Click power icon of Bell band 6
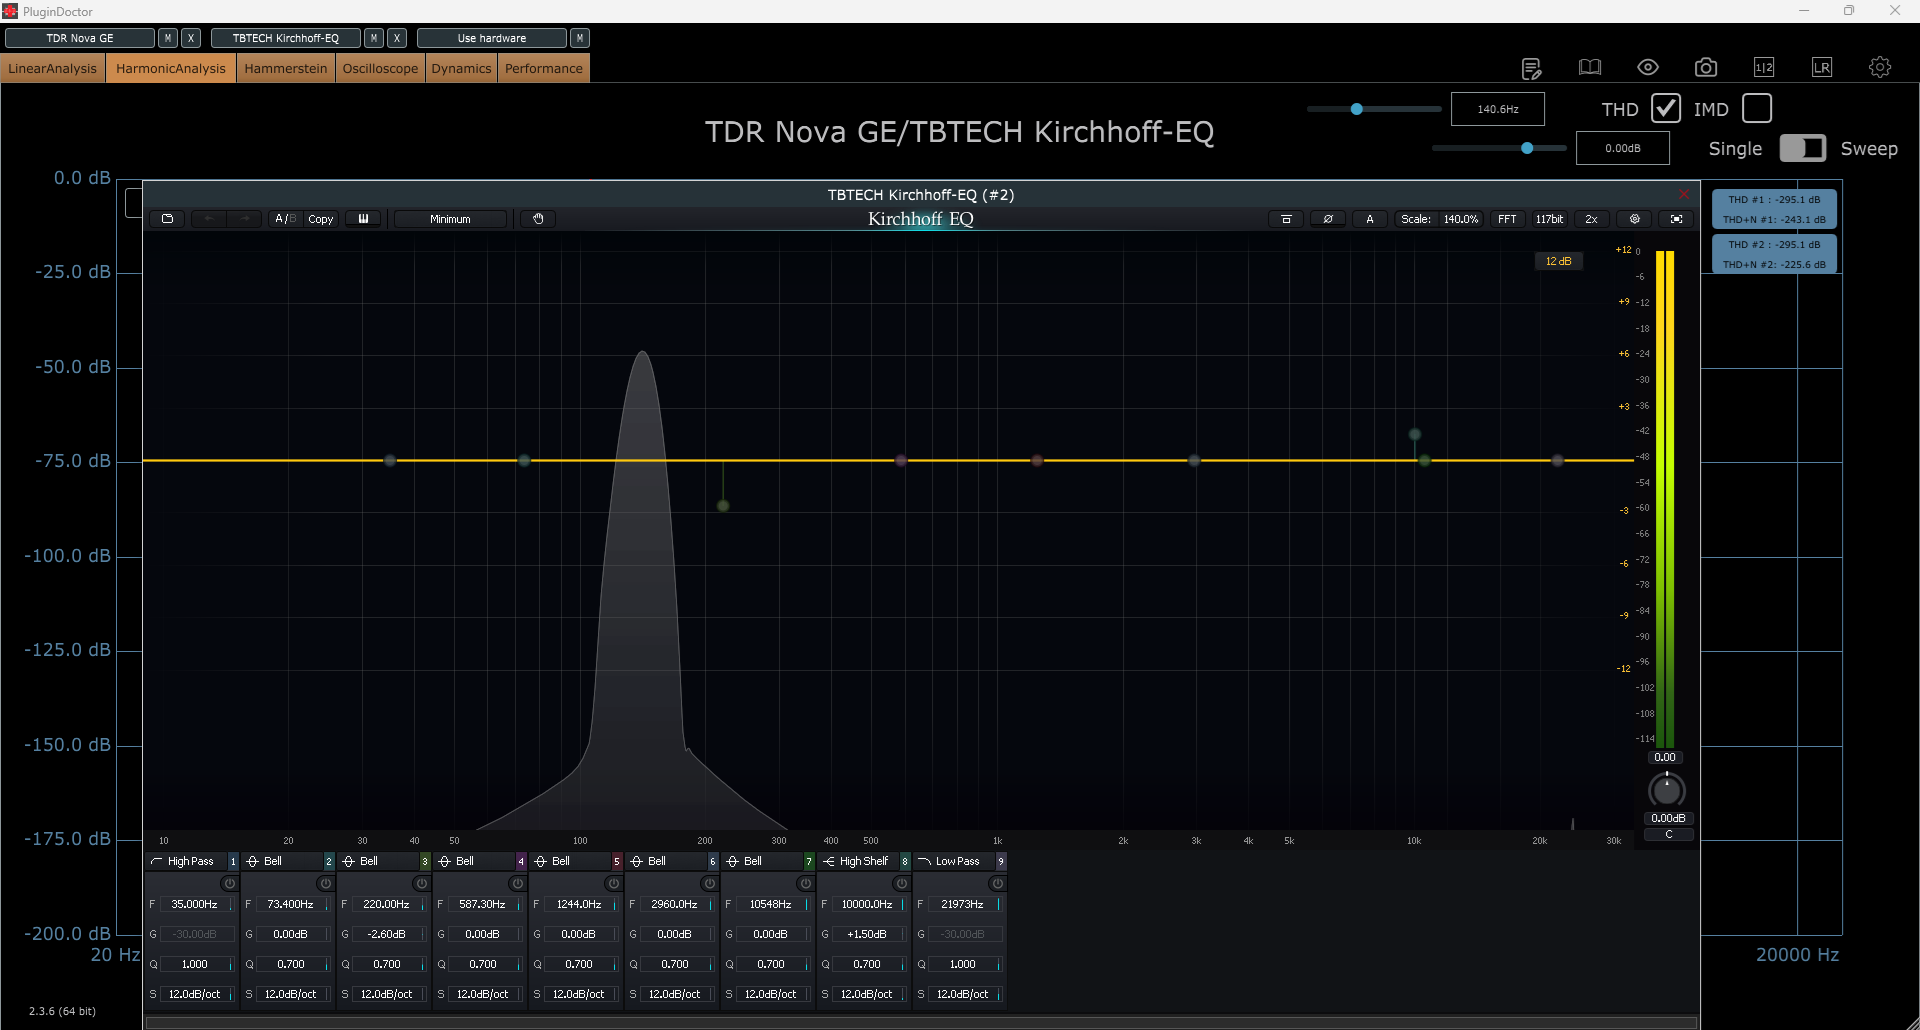 coord(709,884)
